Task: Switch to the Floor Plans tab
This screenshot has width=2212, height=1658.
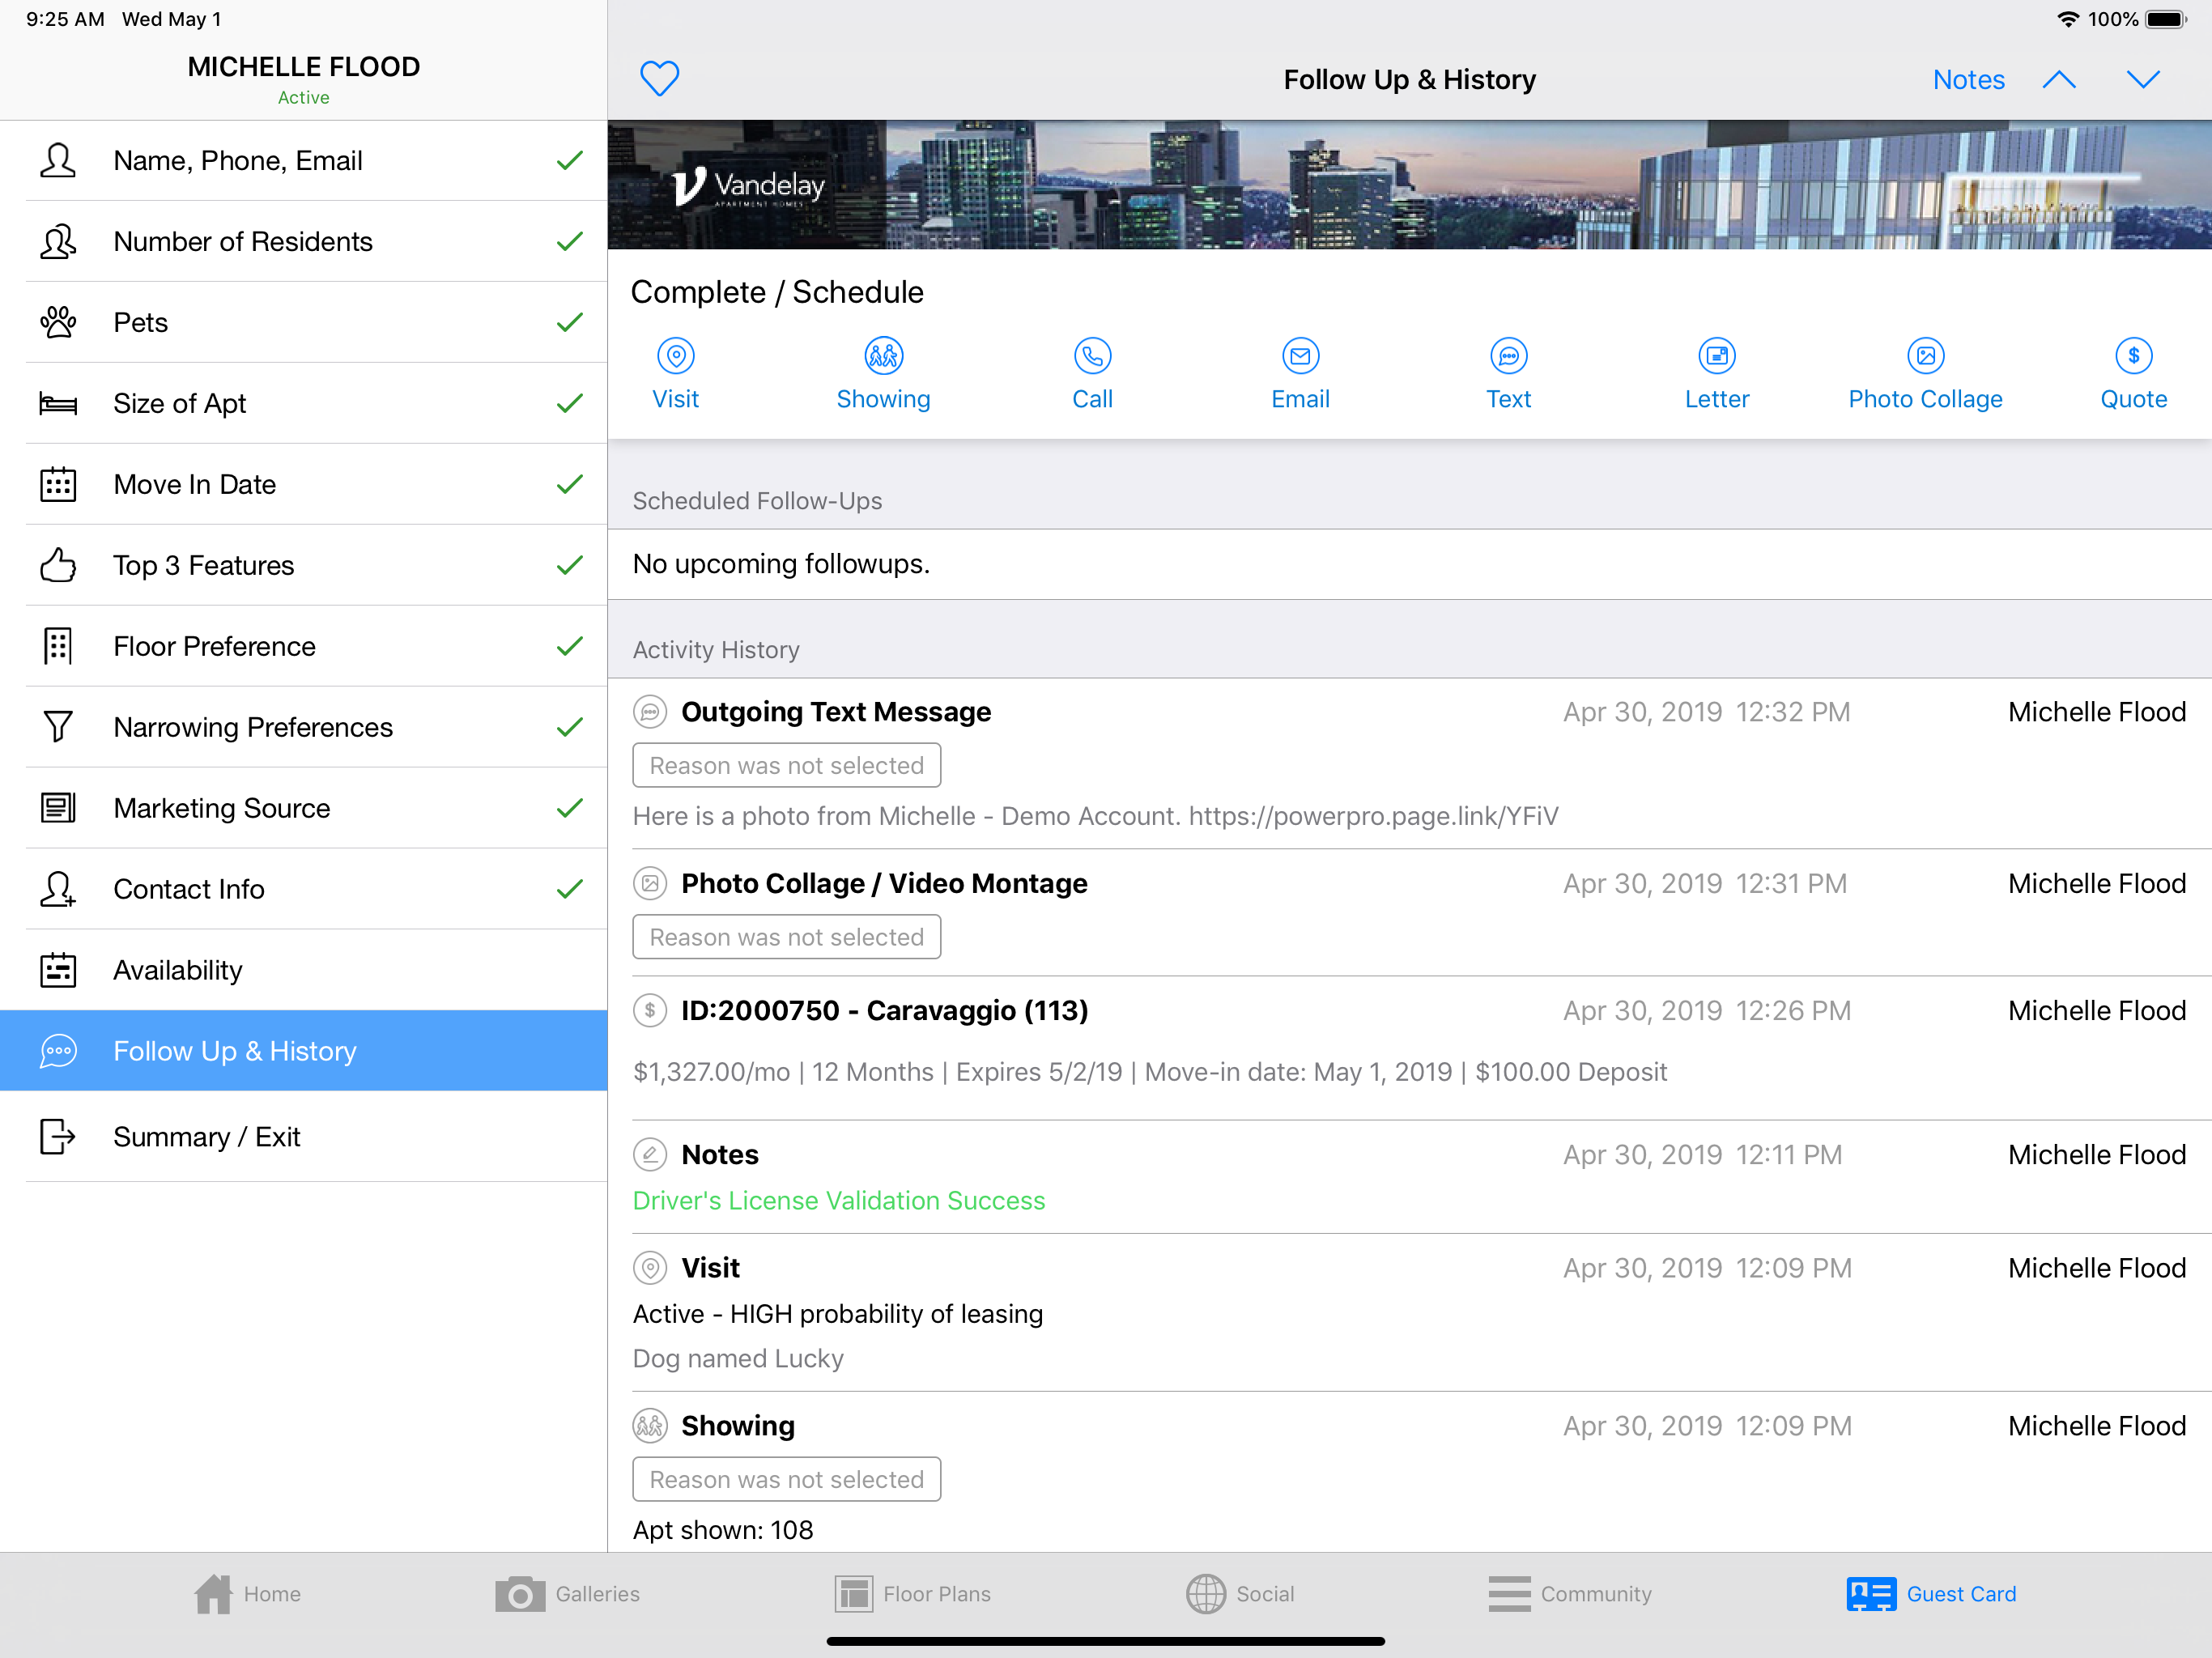Action: coord(912,1594)
